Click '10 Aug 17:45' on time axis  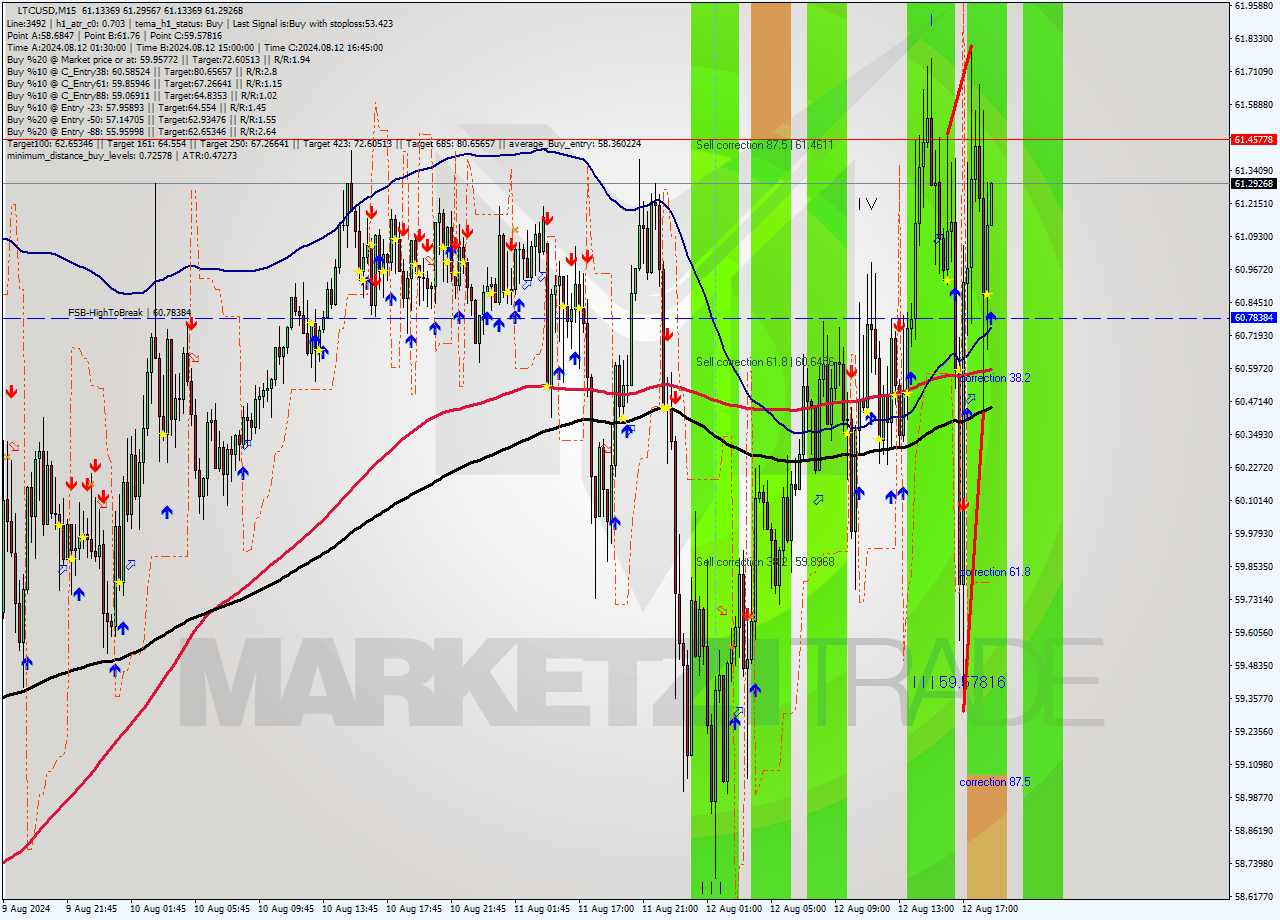pyautogui.click(x=414, y=909)
